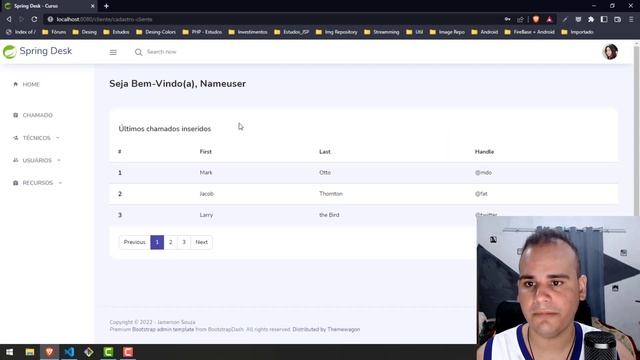Screen dimensions: 640x360
Task: Open the browser main menu icon
Action: coord(631,19)
